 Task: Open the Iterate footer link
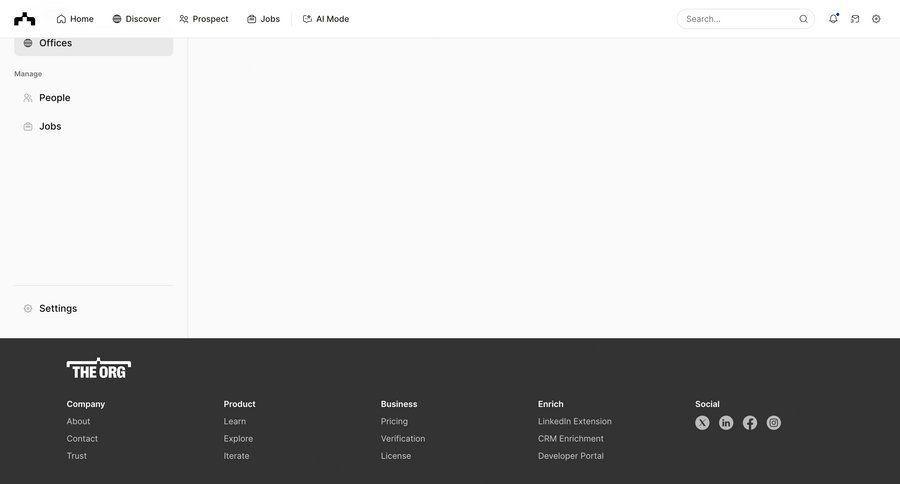click(x=236, y=456)
